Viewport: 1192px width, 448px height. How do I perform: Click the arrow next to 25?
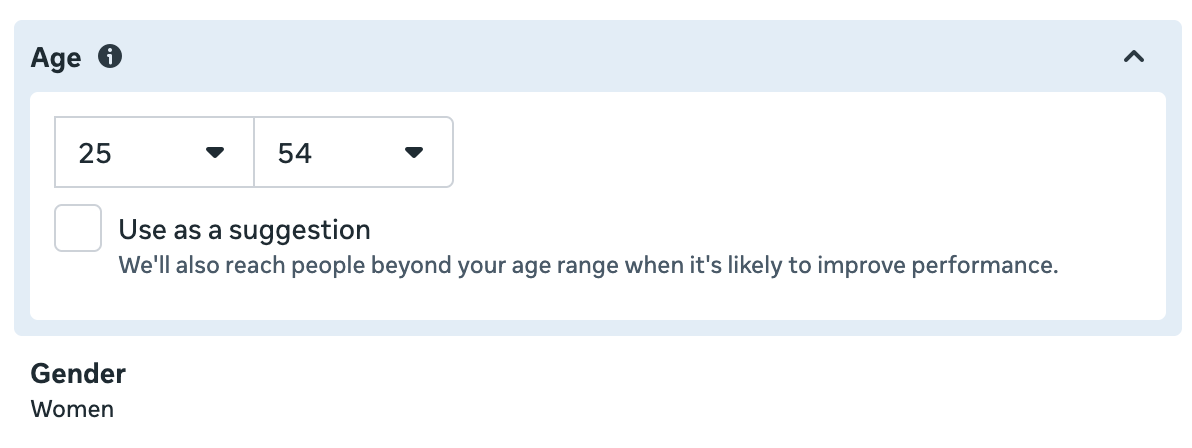point(215,153)
